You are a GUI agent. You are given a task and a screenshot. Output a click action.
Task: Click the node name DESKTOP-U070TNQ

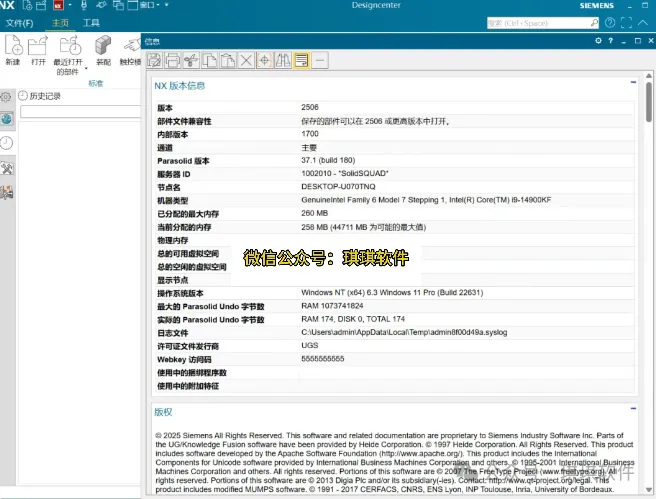[338, 187]
